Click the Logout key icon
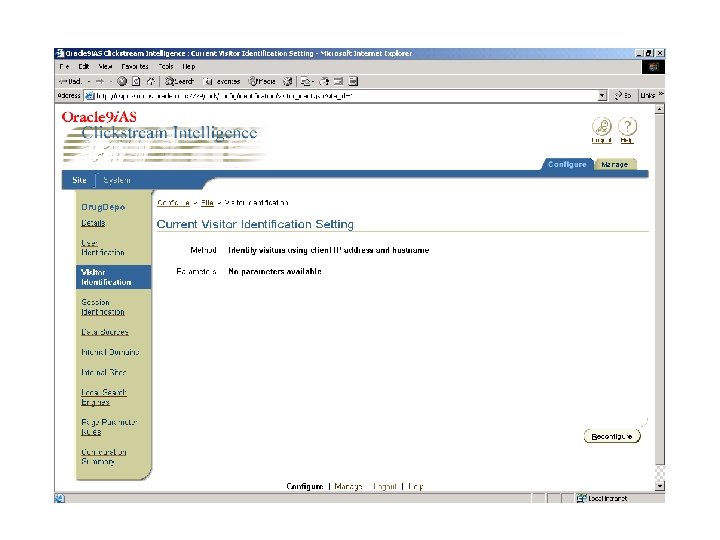This screenshot has height=540, width=720. pyautogui.click(x=602, y=126)
